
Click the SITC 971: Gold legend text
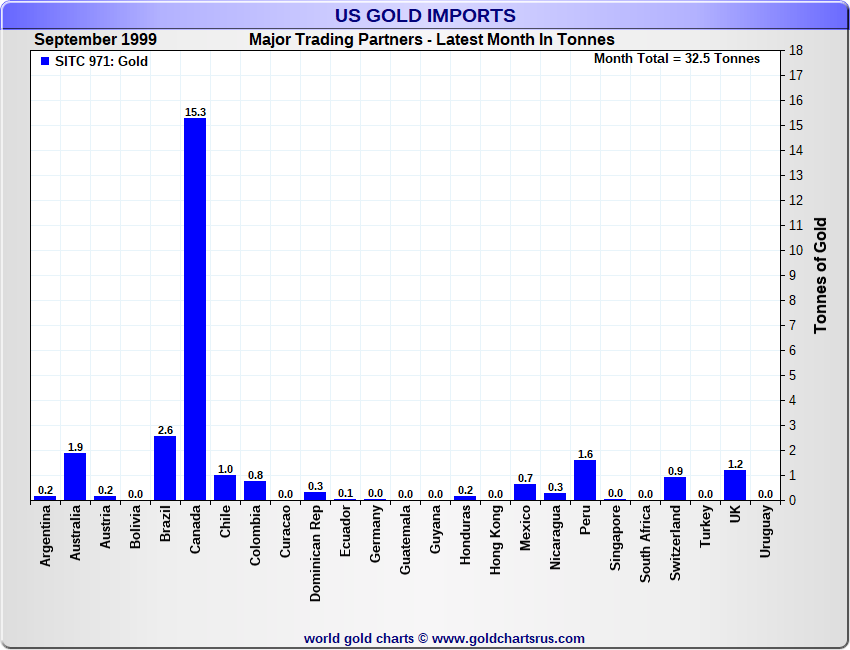click(101, 61)
